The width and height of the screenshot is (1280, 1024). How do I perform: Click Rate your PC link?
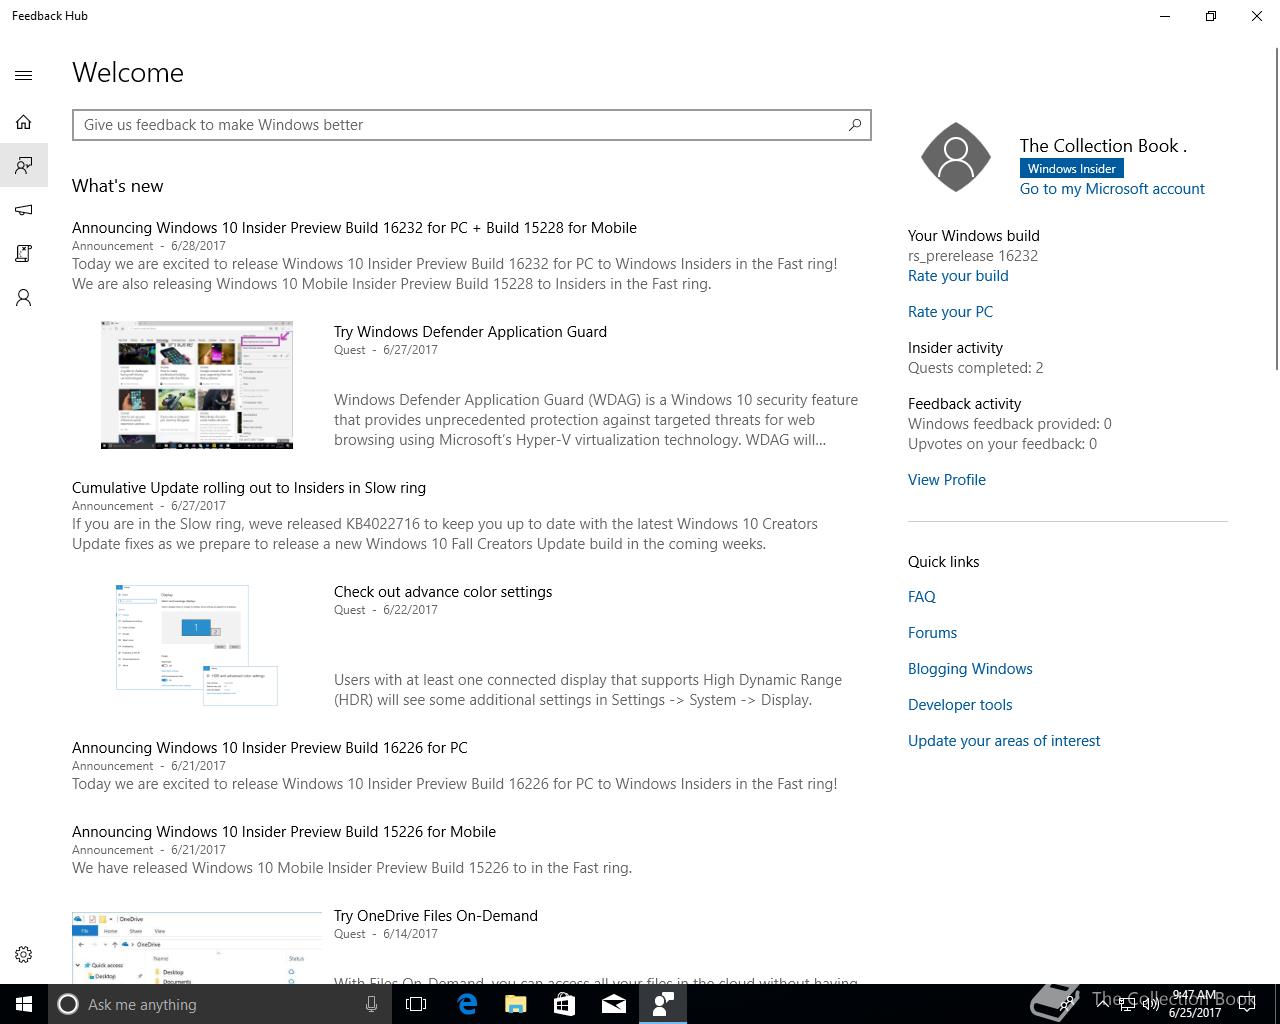[950, 312]
